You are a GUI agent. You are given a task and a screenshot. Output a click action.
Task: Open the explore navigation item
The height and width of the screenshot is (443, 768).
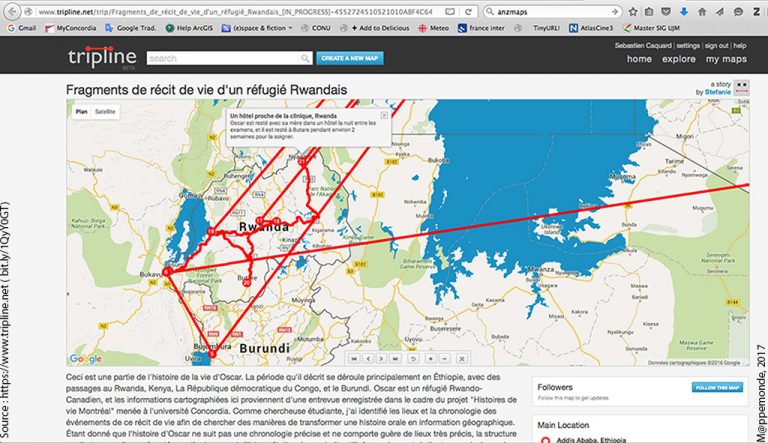pyautogui.click(x=678, y=59)
